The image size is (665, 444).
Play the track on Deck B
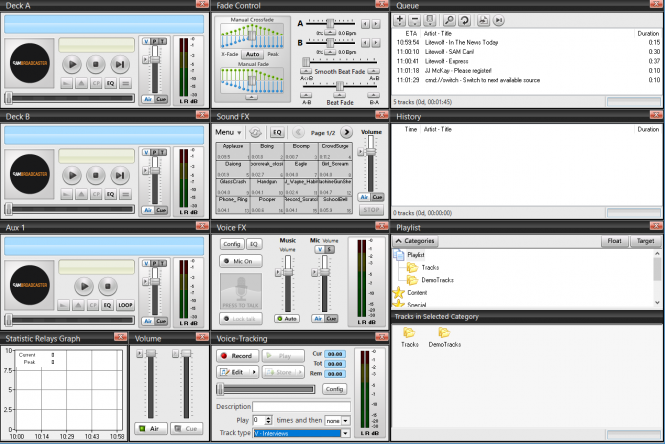(x=72, y=175)
